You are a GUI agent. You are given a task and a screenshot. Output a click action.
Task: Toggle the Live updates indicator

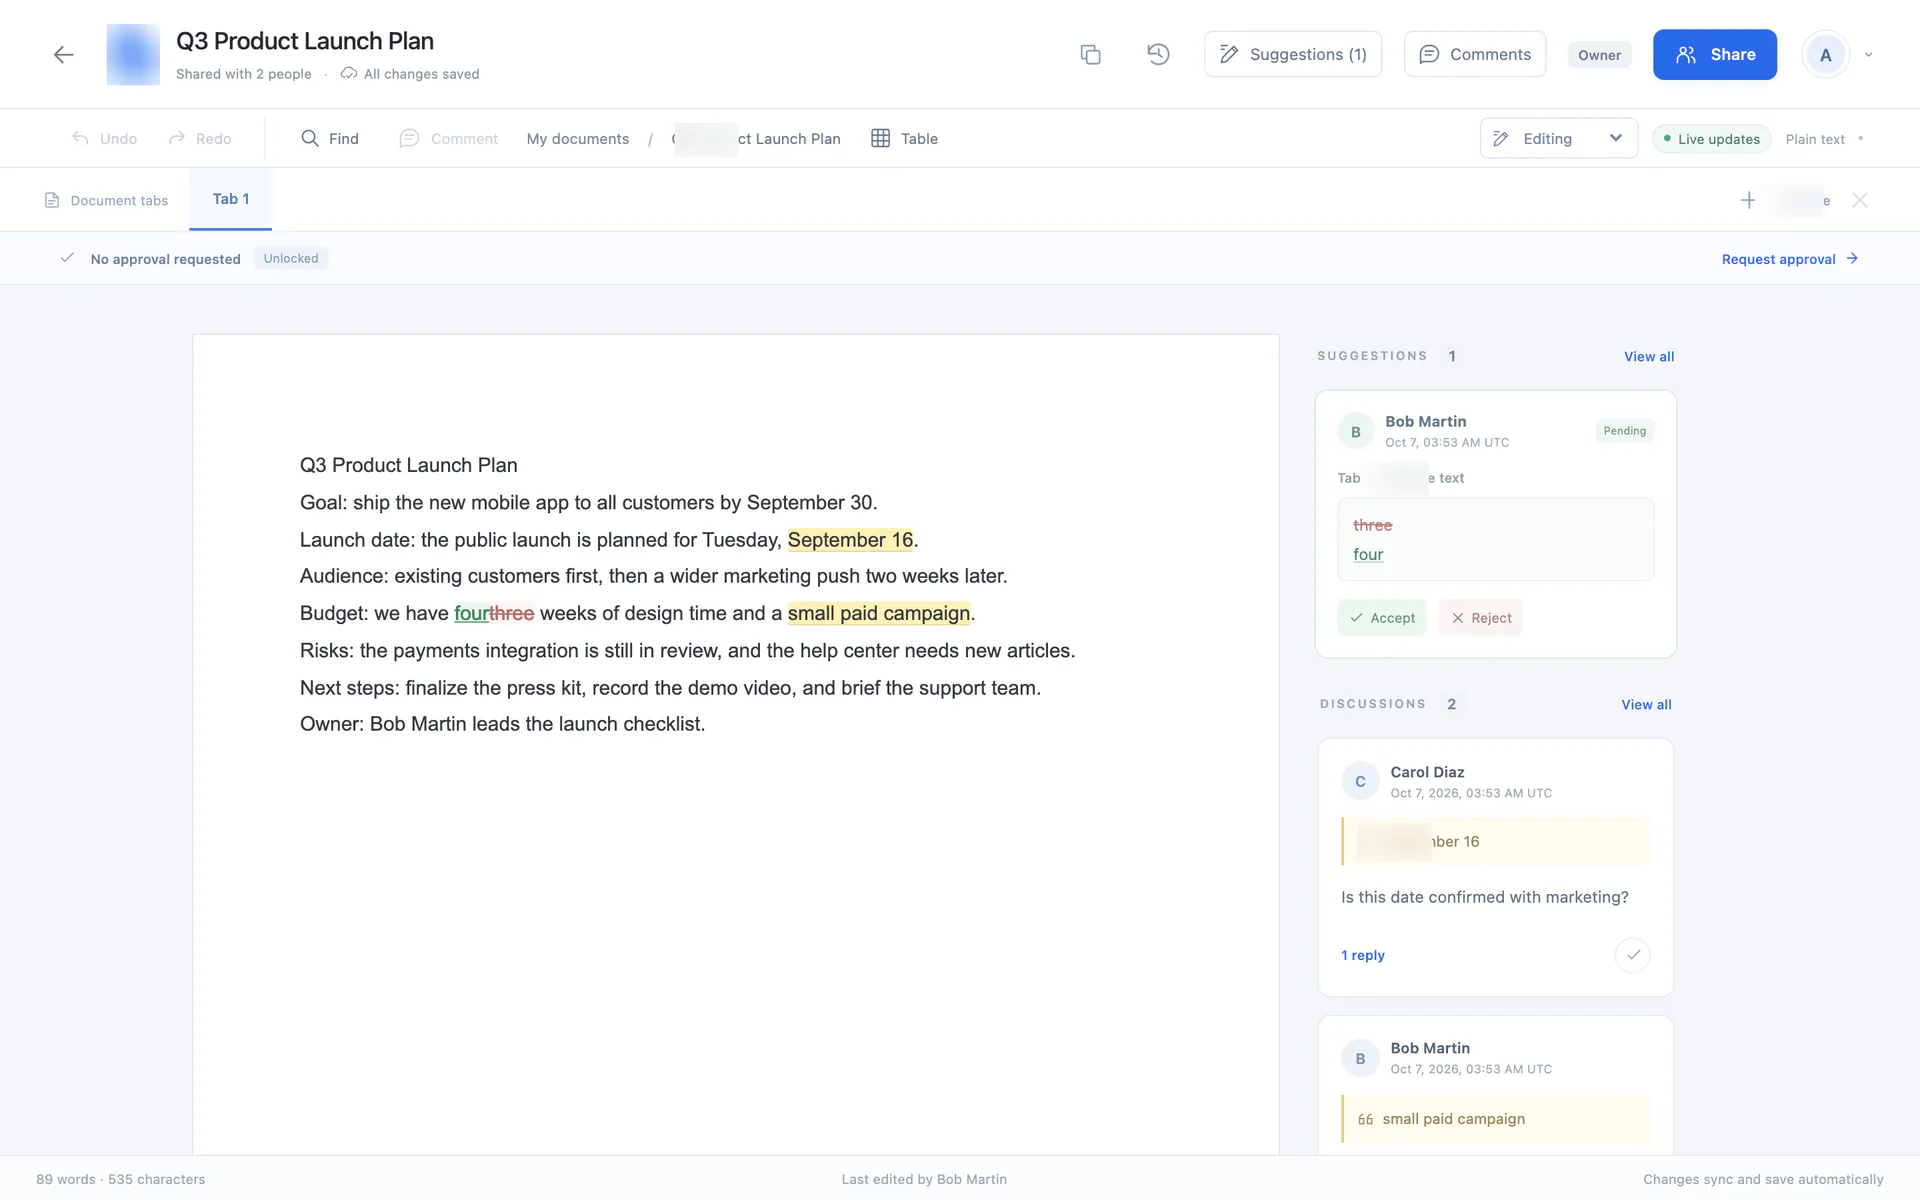tap(1711, 139)
